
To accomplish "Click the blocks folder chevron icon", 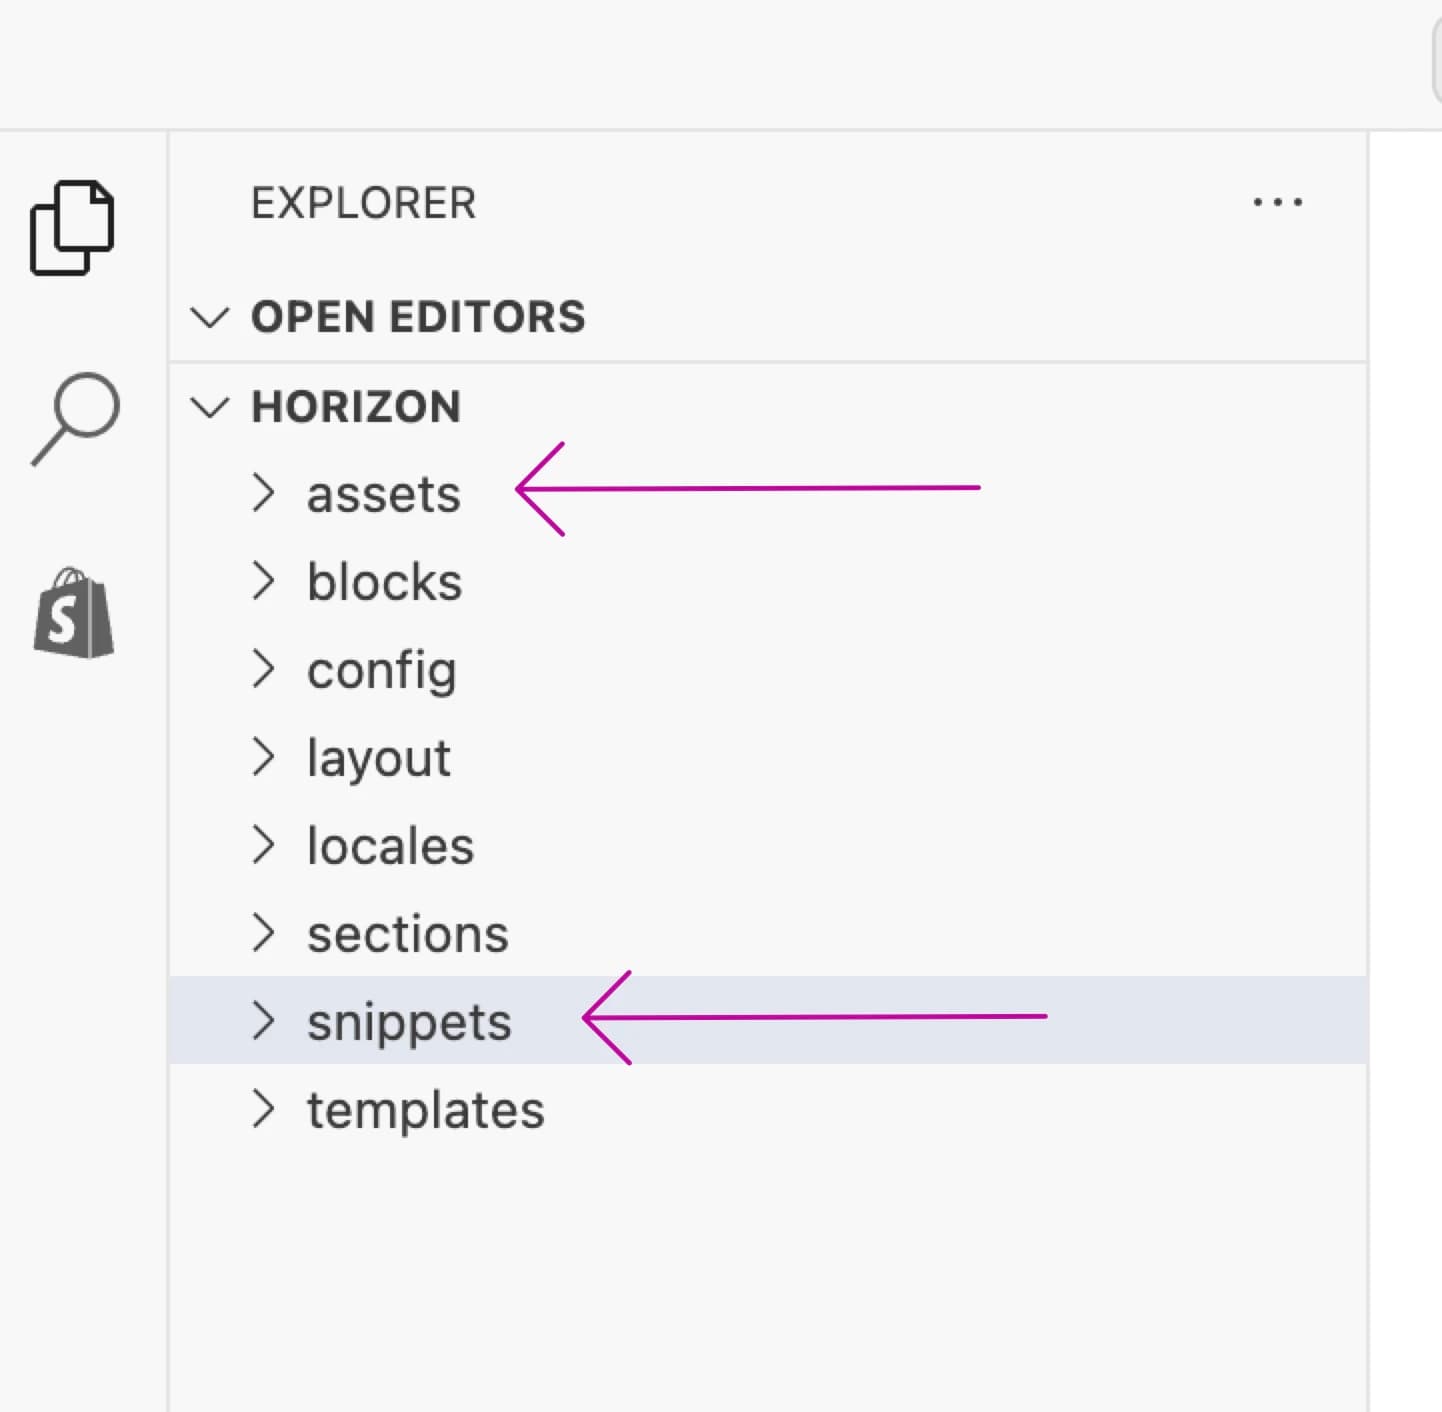I will point(264,581).
